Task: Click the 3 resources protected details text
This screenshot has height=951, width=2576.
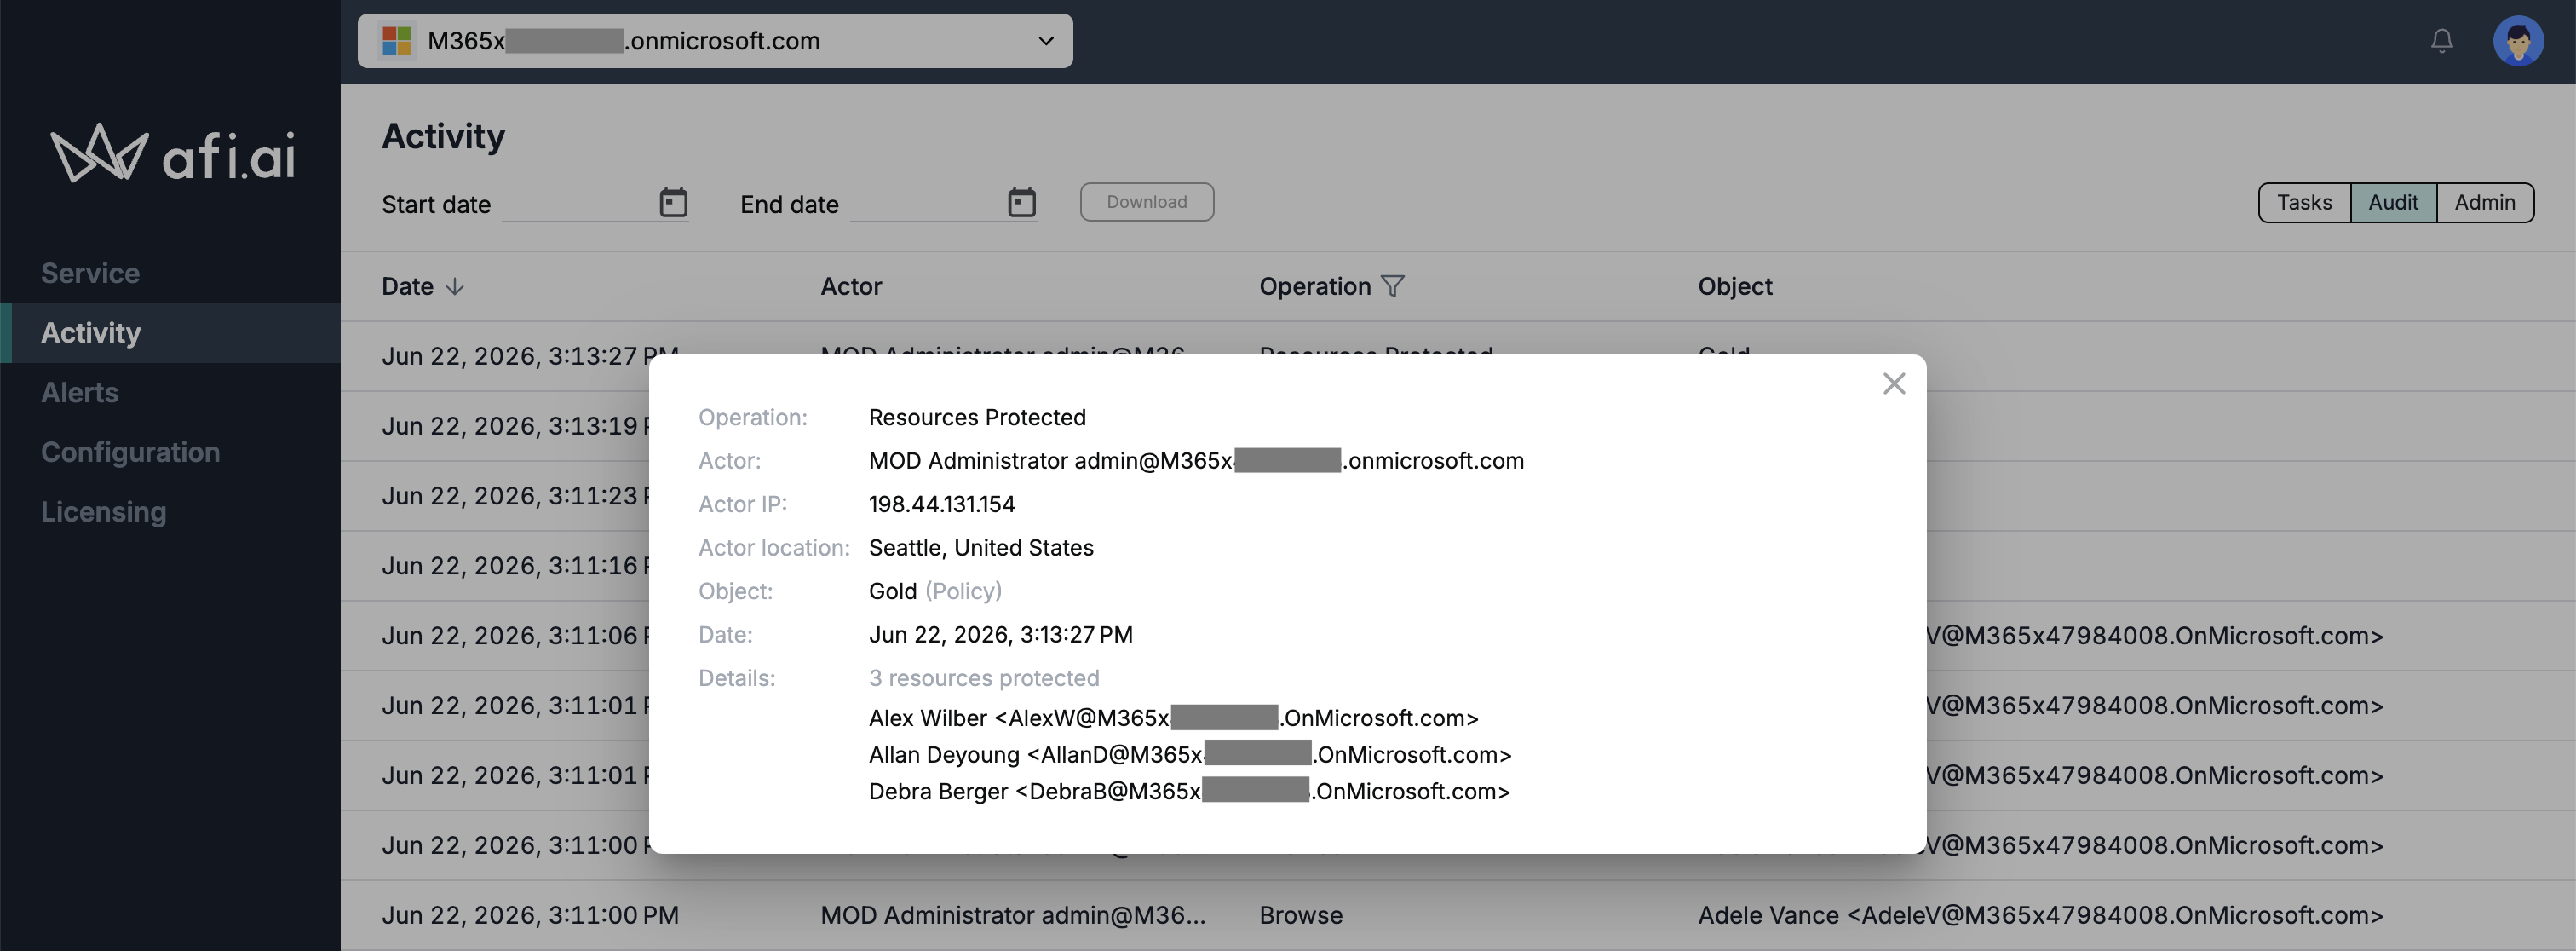Action: click(984, 678)
